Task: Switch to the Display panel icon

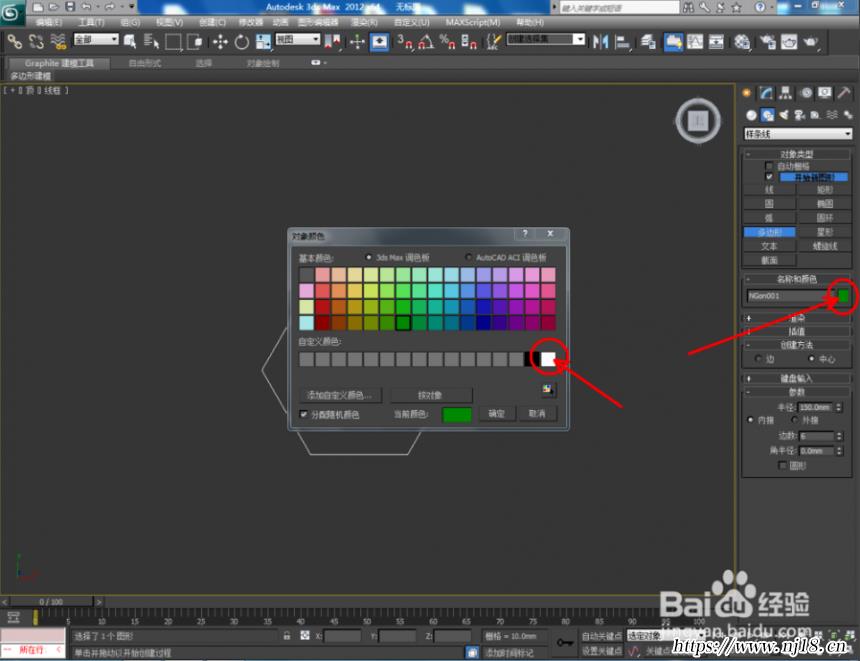Action: 825,93
